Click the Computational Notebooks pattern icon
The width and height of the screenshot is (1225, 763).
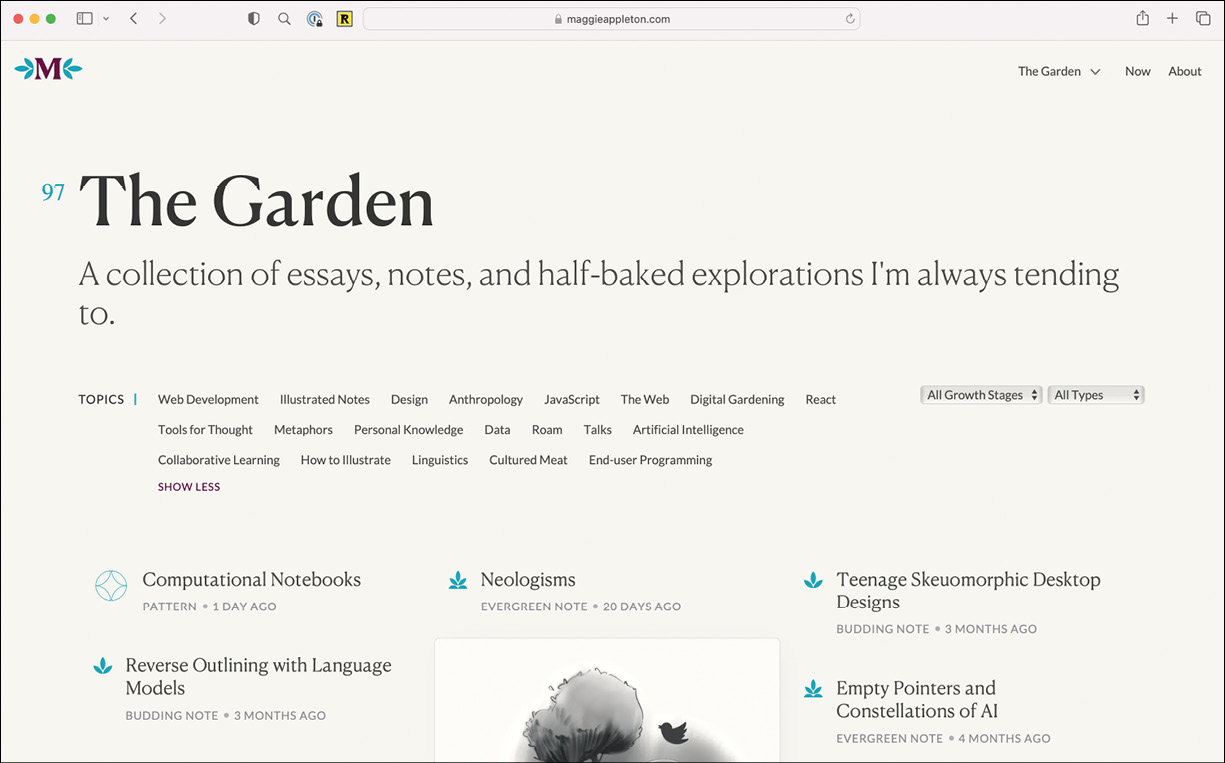coord(110,585)
